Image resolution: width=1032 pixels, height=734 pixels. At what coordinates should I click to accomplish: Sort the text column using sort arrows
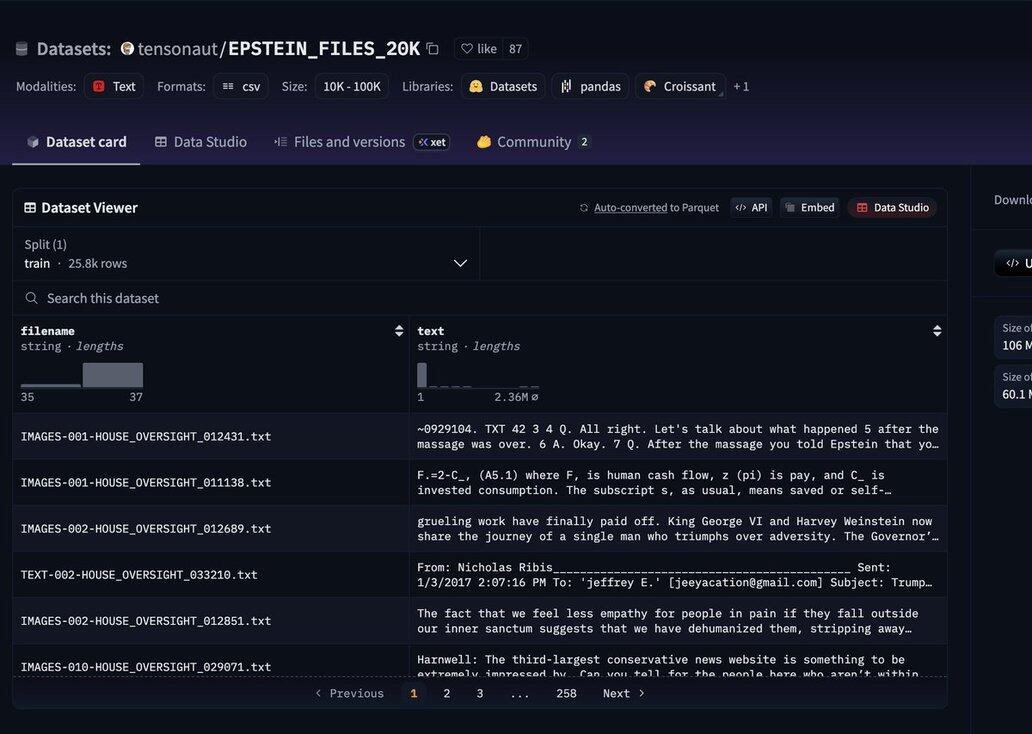pyautogui.click(x=937, y=331)
